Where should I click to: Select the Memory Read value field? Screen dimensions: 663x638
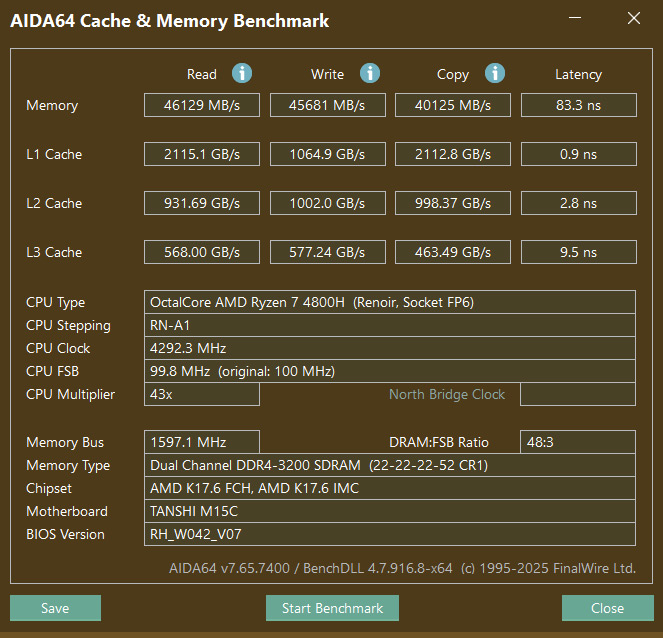202,105
